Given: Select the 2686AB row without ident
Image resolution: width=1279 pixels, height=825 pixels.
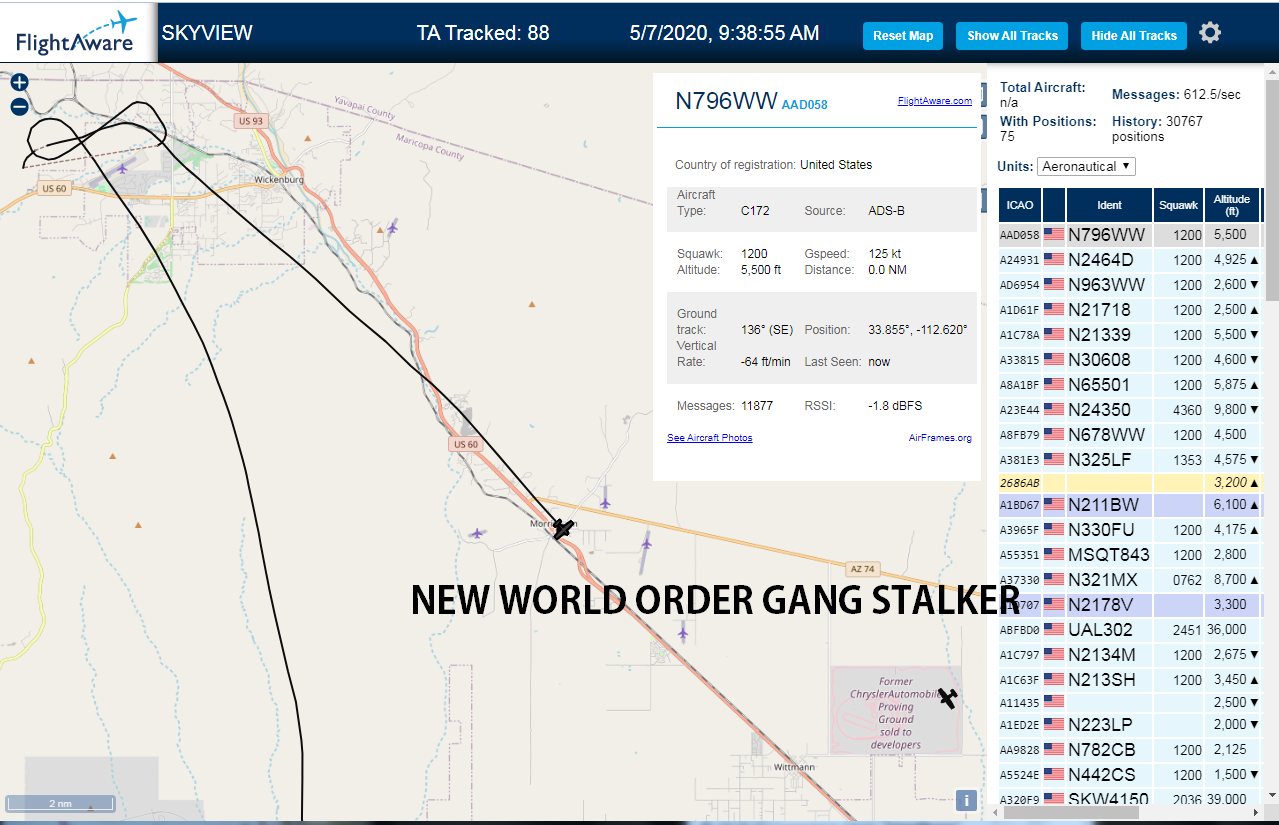Looking at the screenshot, I should coord(1130,482).
